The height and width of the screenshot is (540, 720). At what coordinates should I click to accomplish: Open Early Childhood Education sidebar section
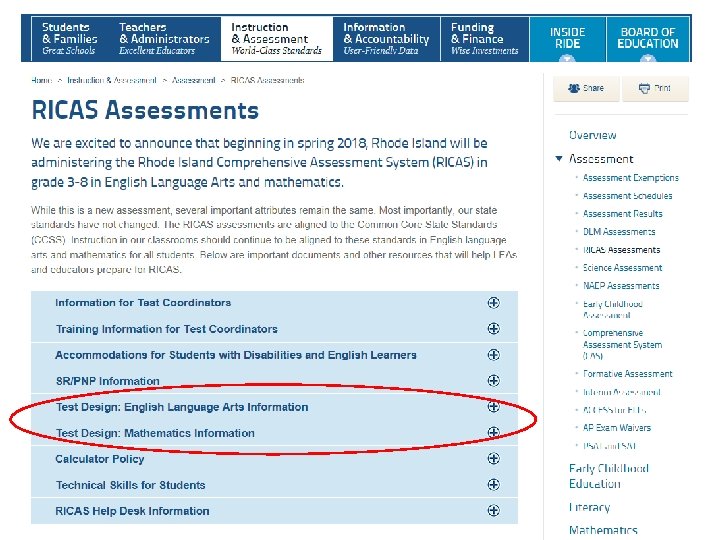tap(608, 476)
